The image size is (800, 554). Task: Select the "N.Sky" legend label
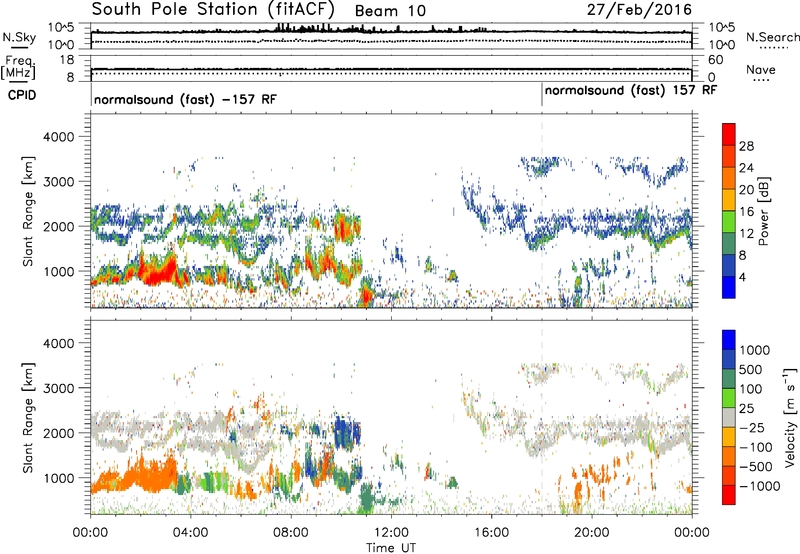click(x=19, y=37)
